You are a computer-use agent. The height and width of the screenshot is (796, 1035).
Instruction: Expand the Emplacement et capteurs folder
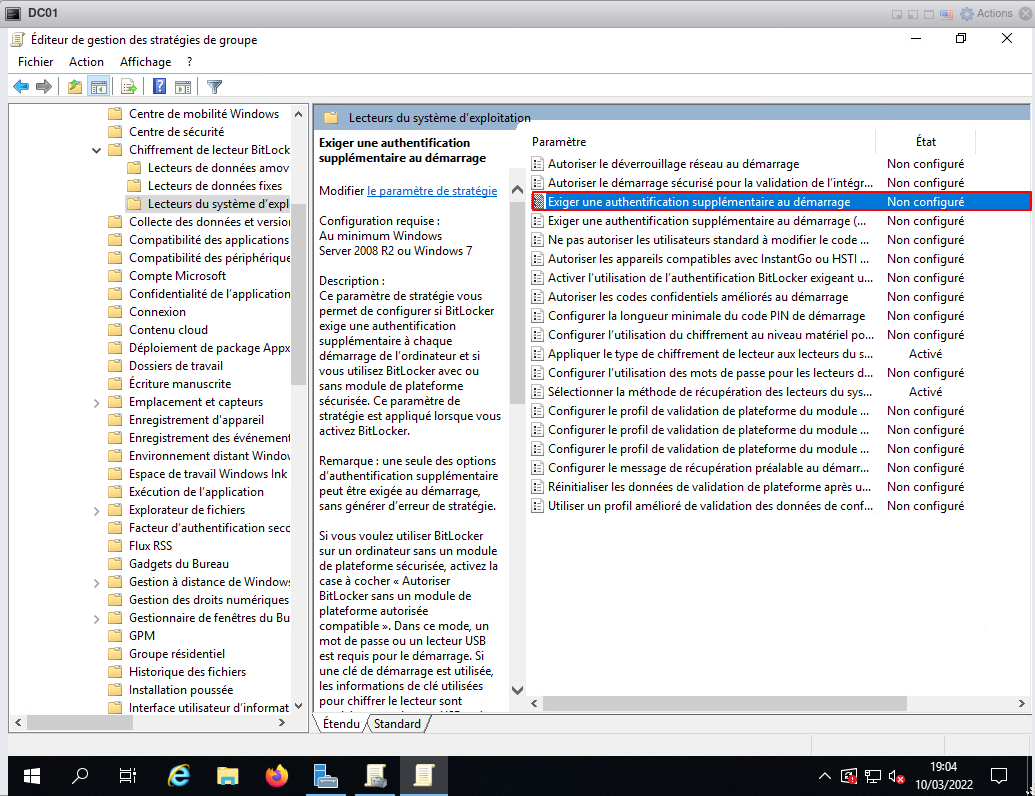(x=96, y=402)
